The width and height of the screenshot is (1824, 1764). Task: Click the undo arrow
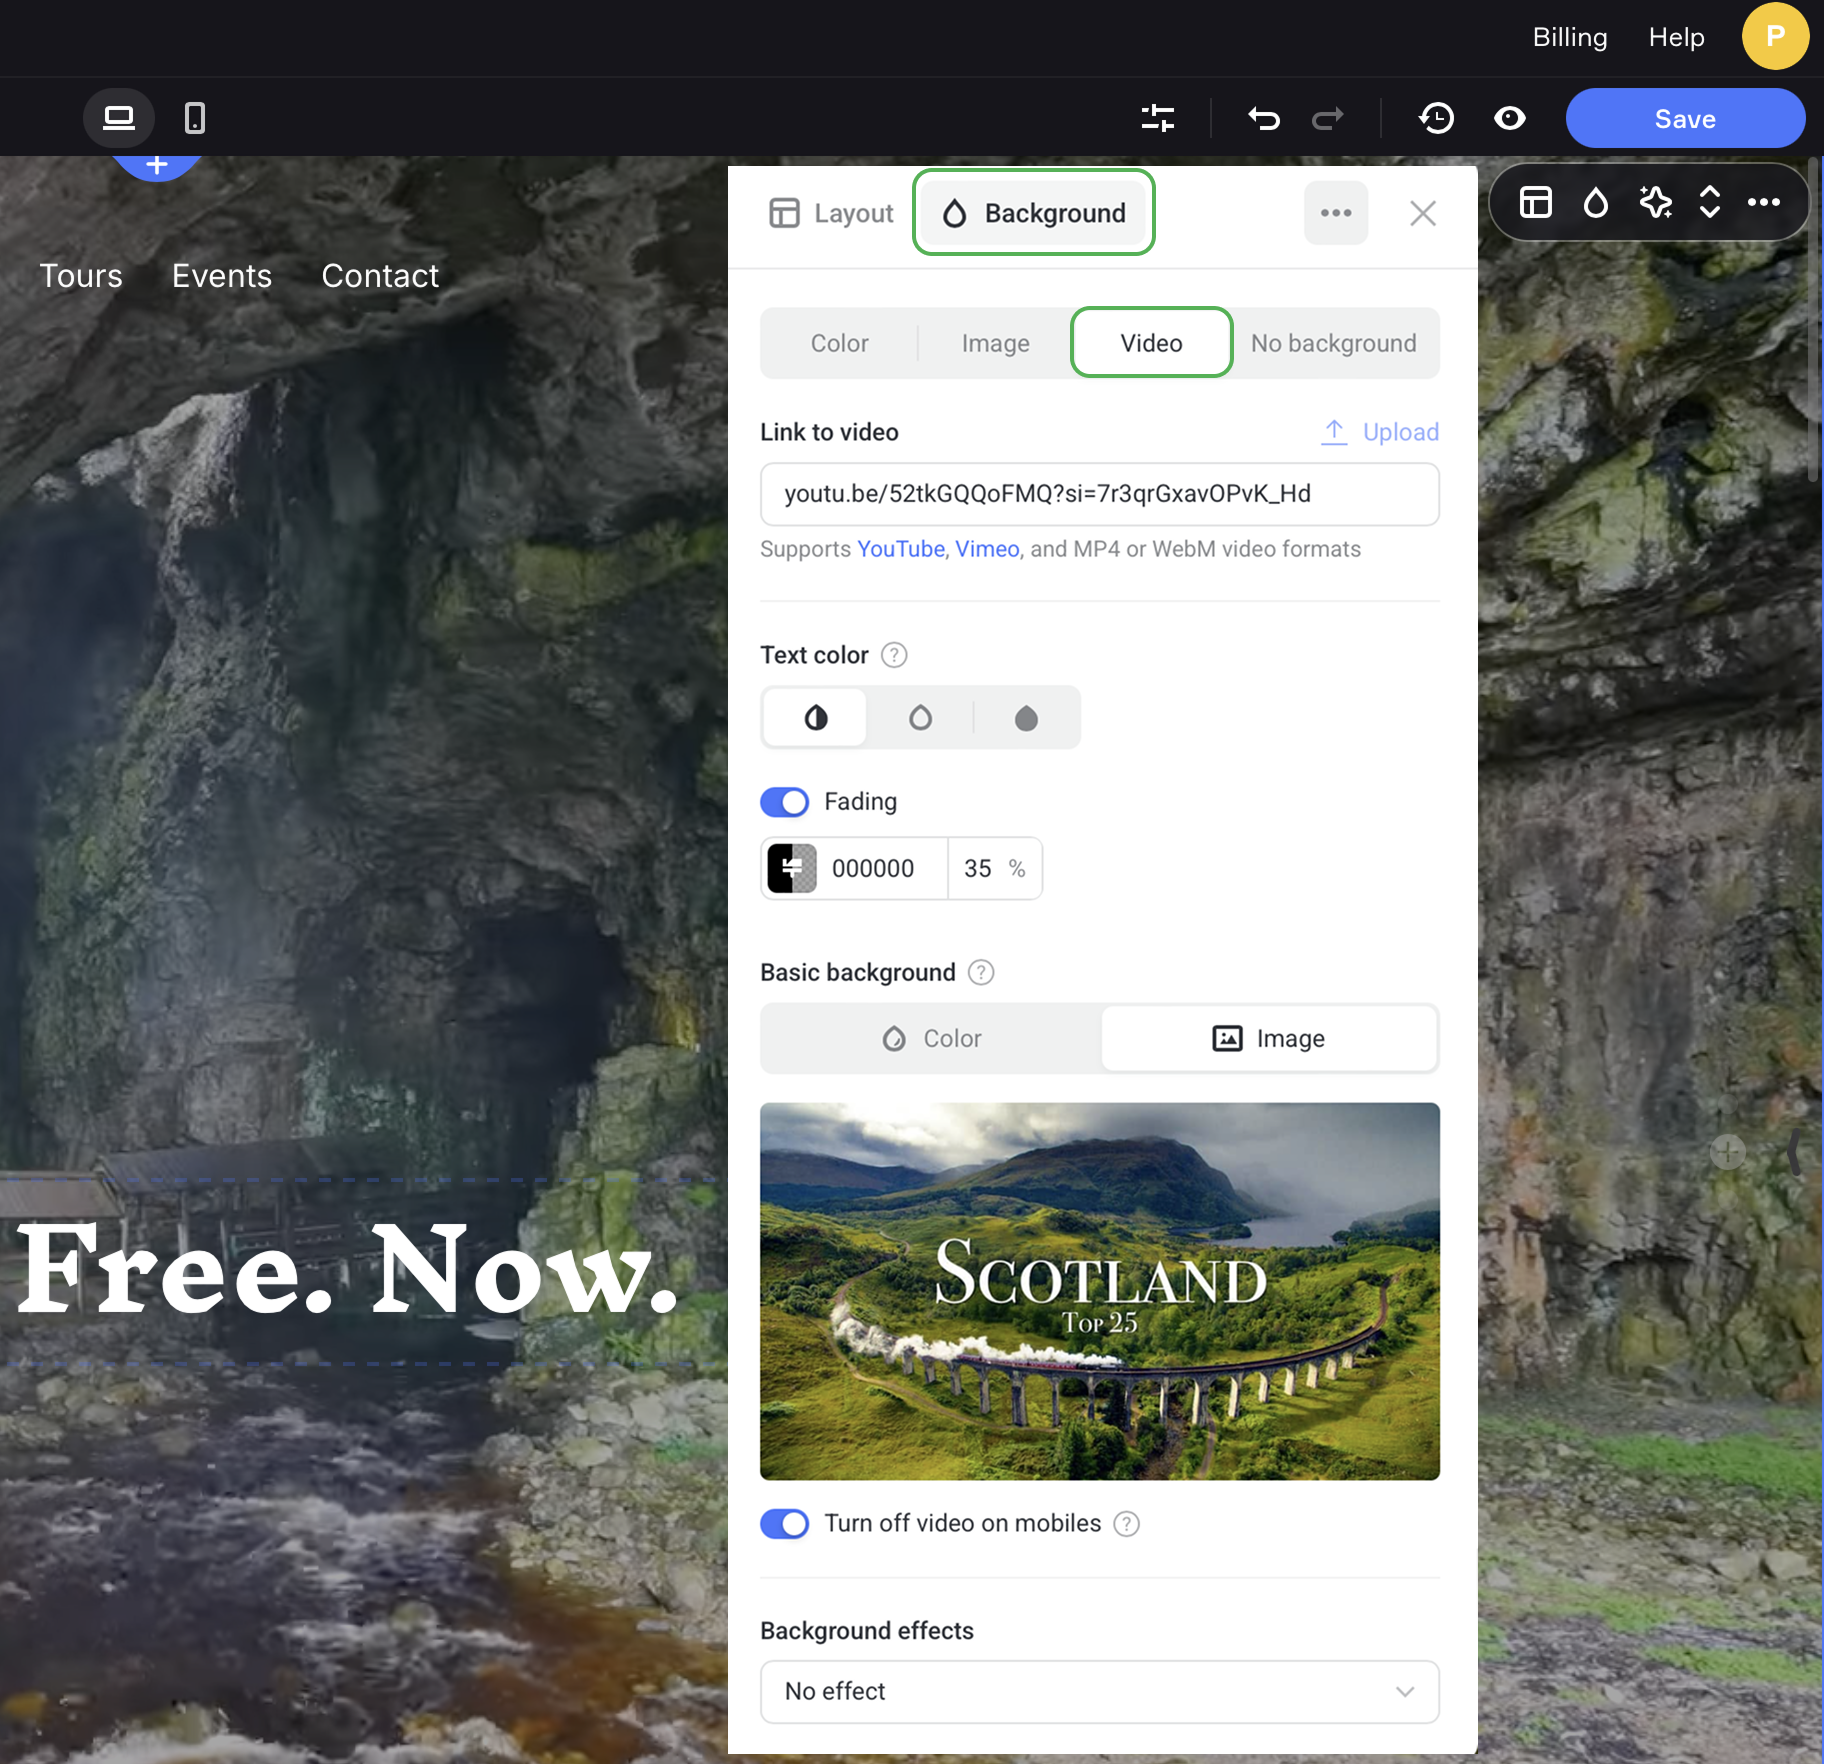pos(1264,119)
